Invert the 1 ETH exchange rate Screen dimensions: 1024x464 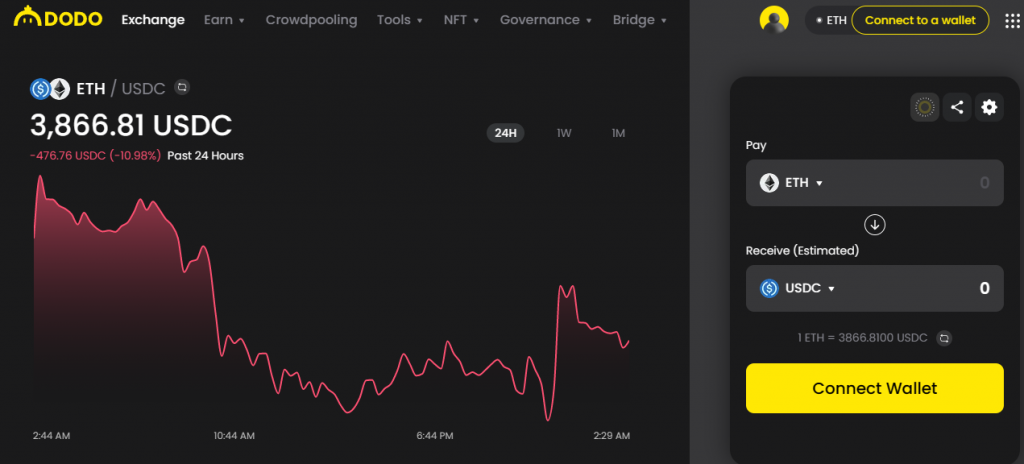click(x=945, y=339)
